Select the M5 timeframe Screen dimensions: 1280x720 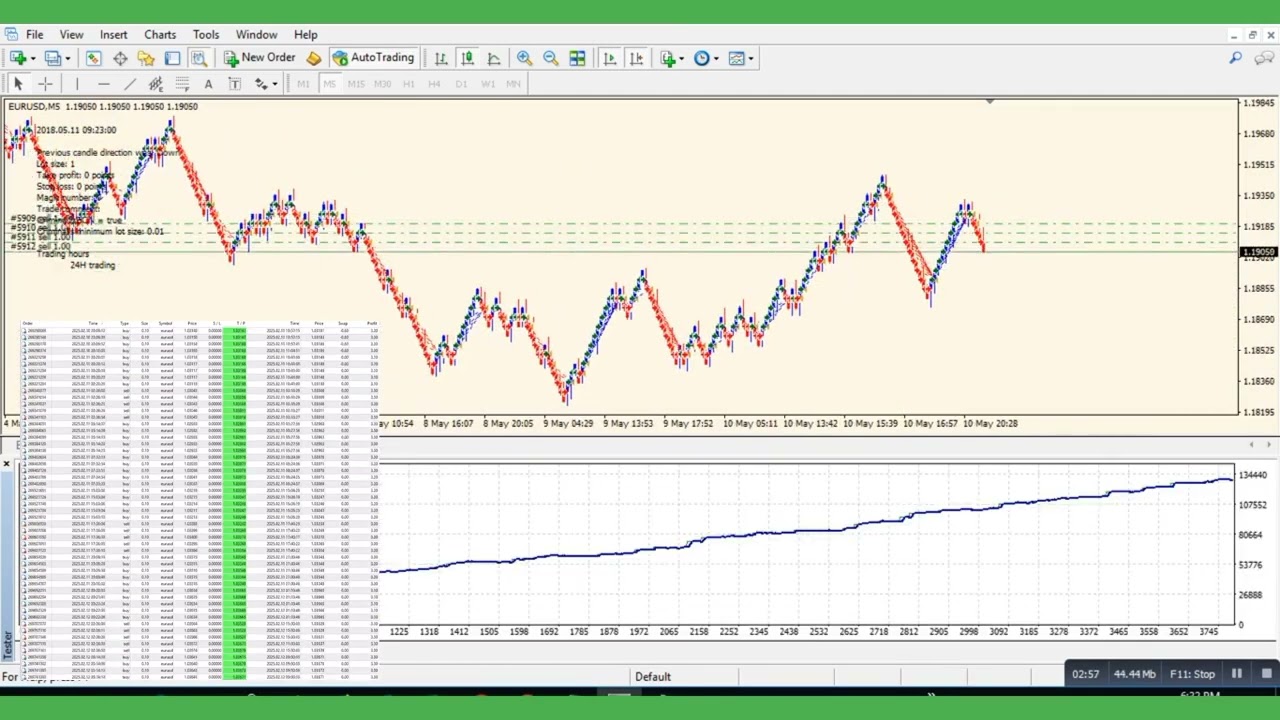pos(329,84)
